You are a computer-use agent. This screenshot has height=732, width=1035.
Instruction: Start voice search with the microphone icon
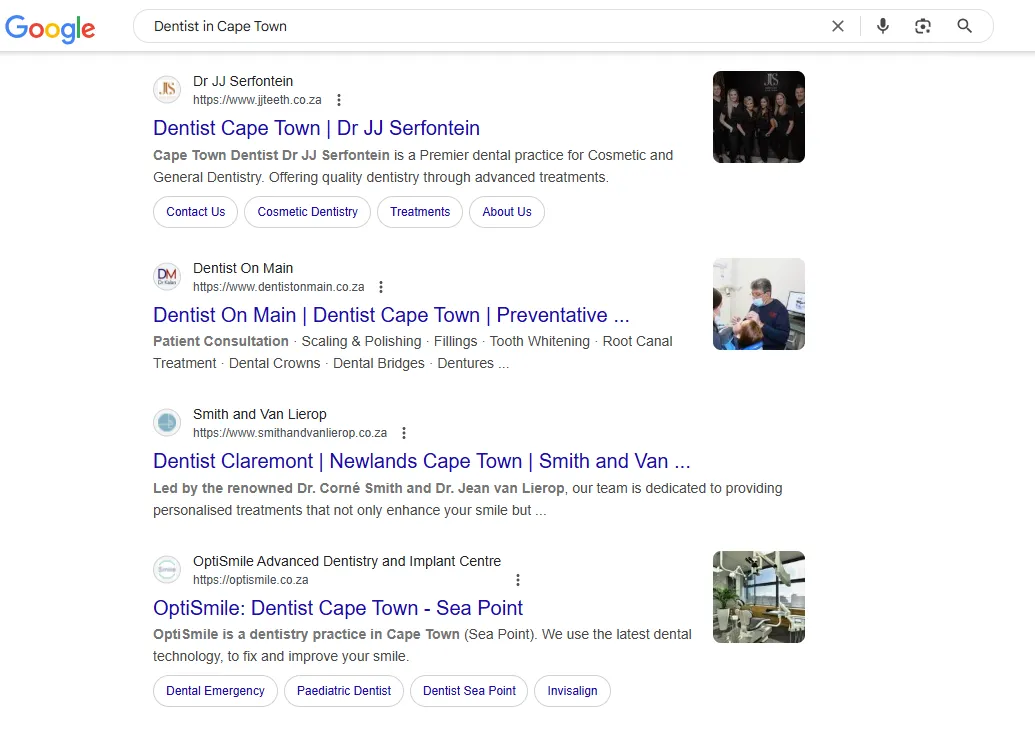883,26
